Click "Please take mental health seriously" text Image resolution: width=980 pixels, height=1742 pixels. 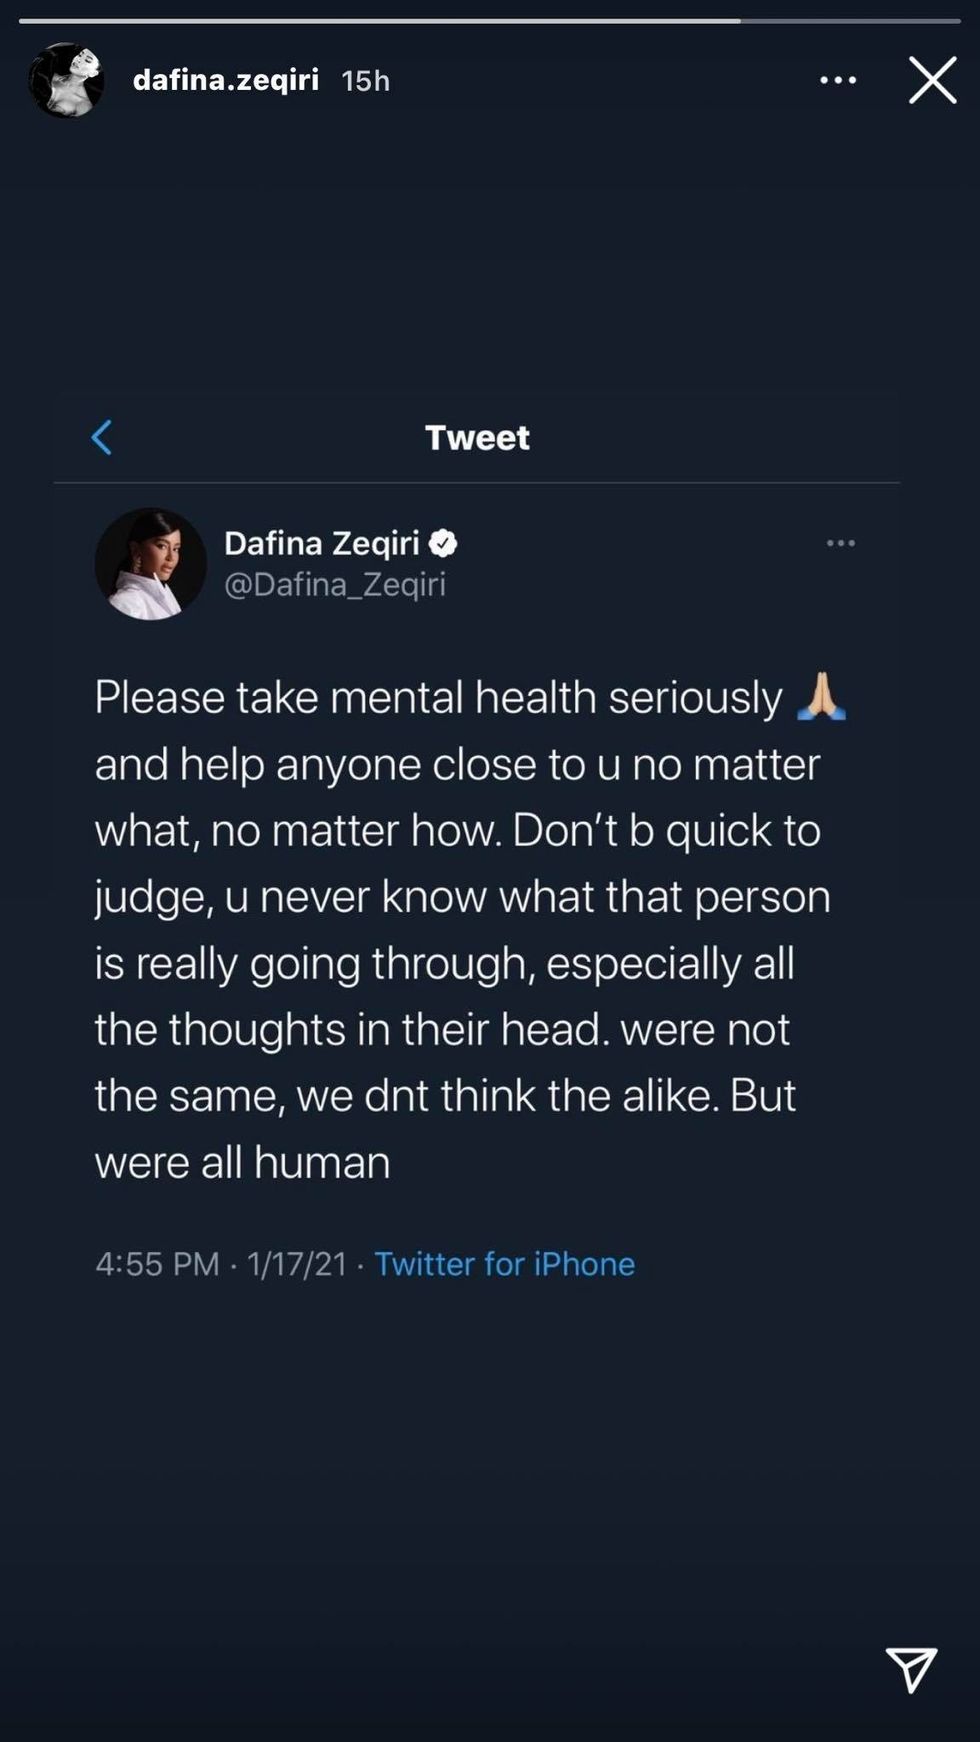438,697
